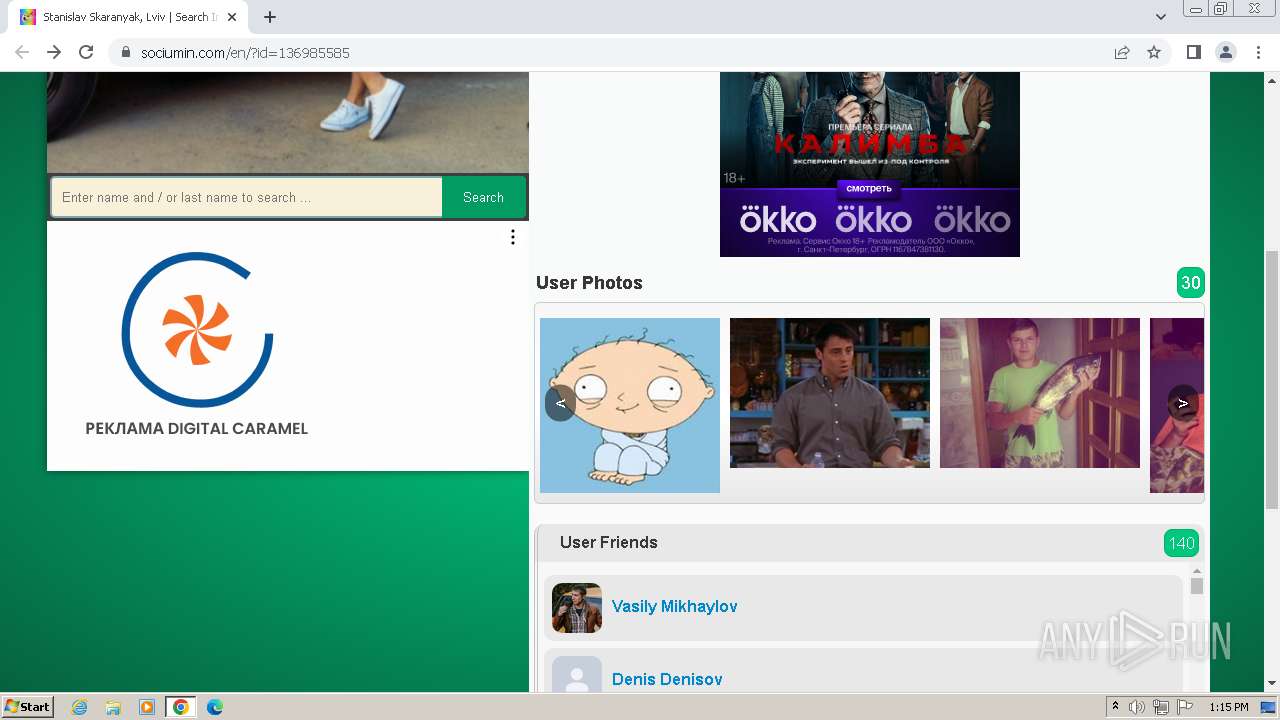Close the Stanislav Skaranyak tab
This screenshot has width=1280, height=720.
pos(232,17)
